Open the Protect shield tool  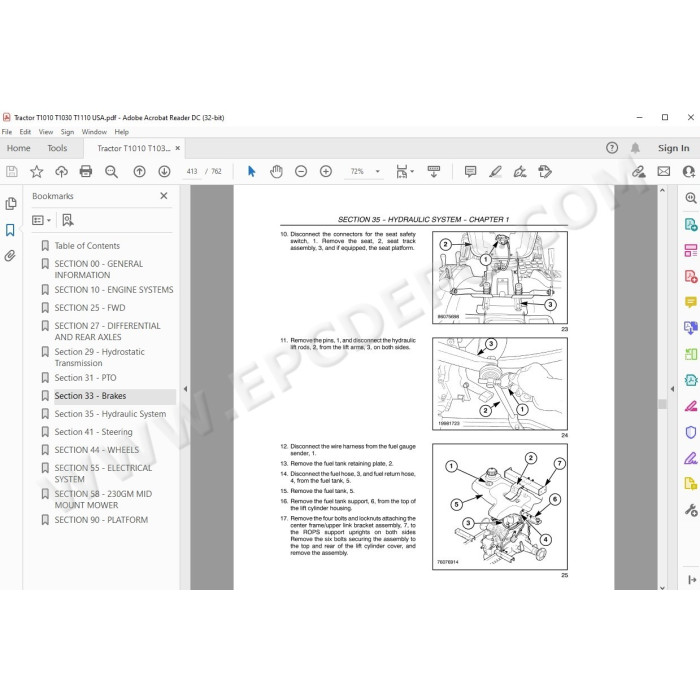691,432
